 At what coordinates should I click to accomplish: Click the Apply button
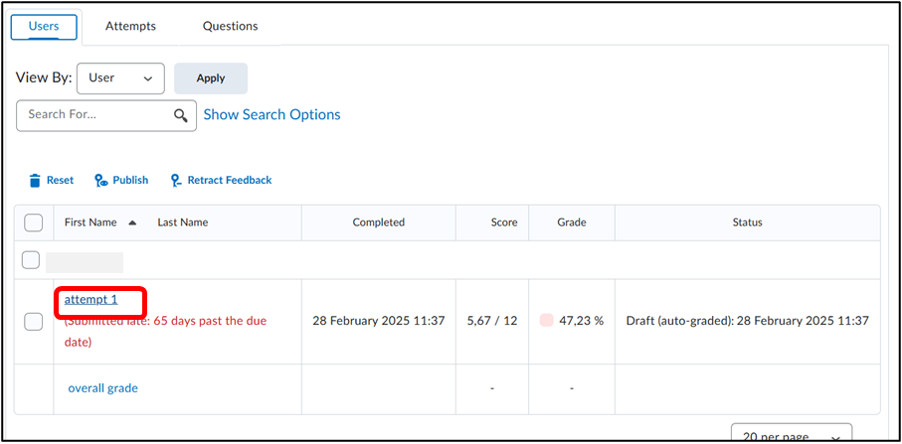(x=211, y=78)
